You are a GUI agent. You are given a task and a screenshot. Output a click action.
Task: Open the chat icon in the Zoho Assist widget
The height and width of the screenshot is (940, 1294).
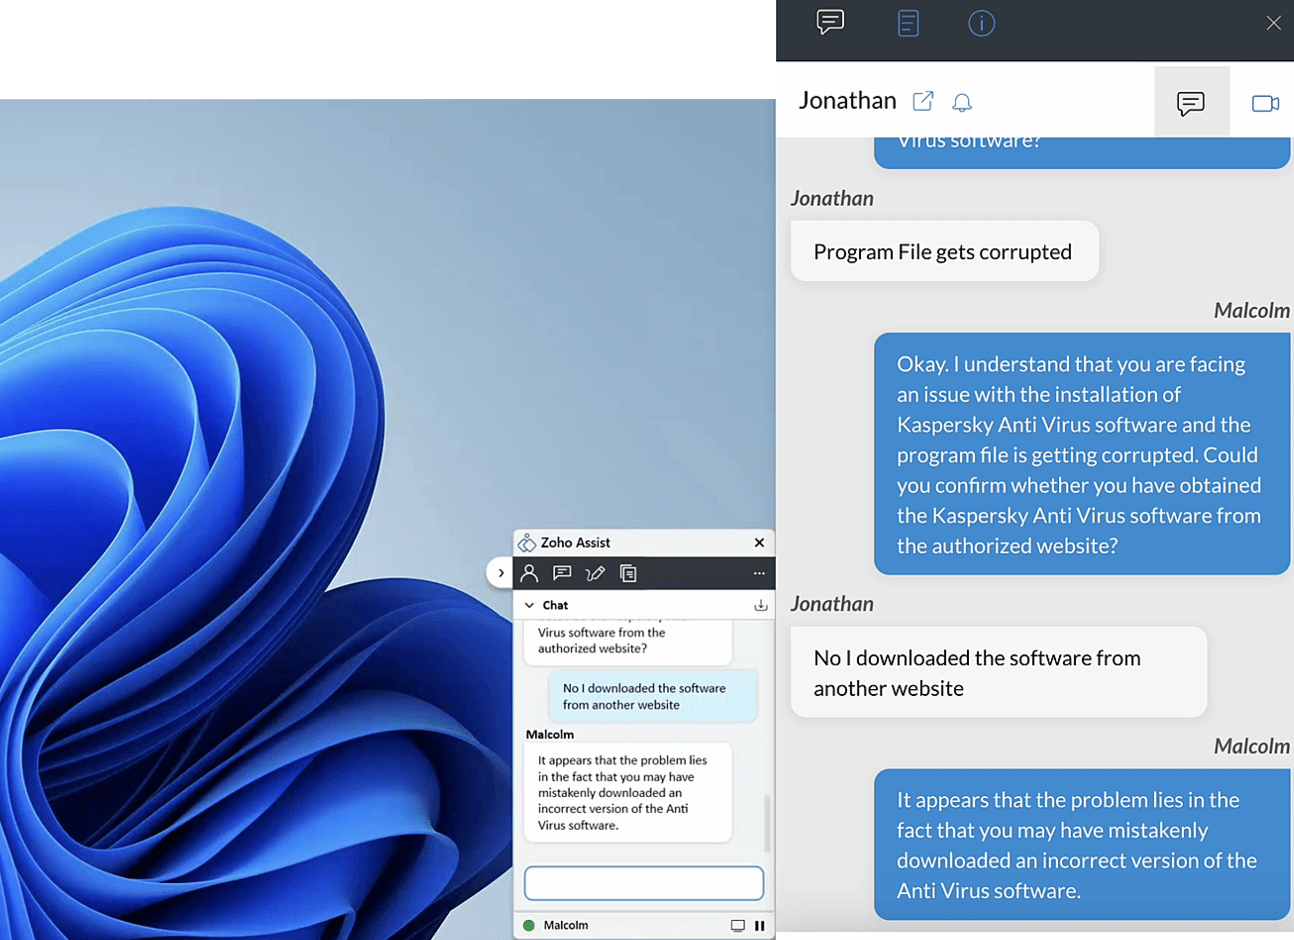tap(562, 573)
